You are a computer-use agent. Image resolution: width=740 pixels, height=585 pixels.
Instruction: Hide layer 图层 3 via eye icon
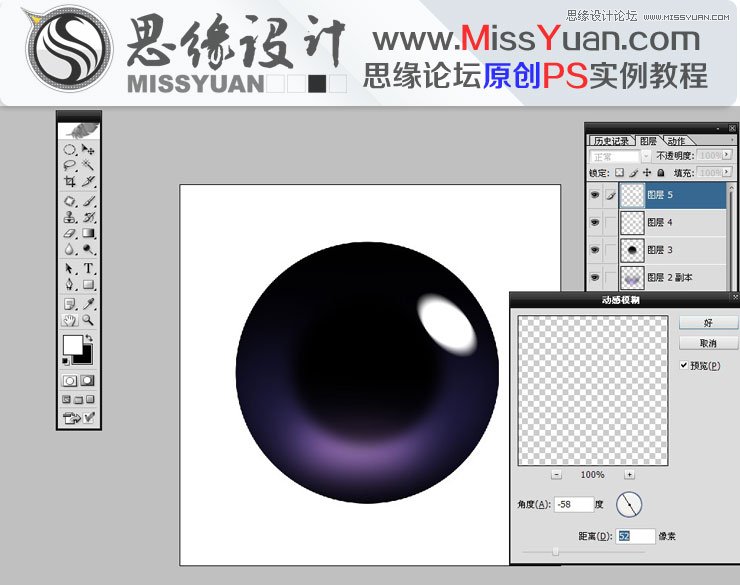(595, 250)
